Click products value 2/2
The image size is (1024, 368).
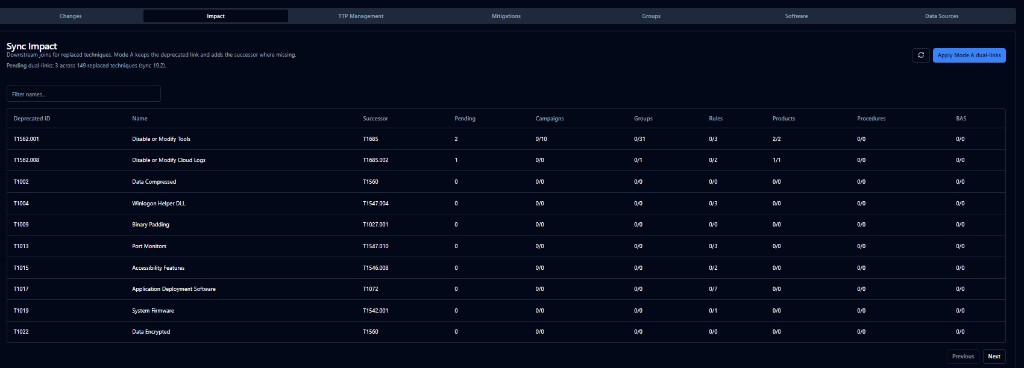tap(776, 139)
